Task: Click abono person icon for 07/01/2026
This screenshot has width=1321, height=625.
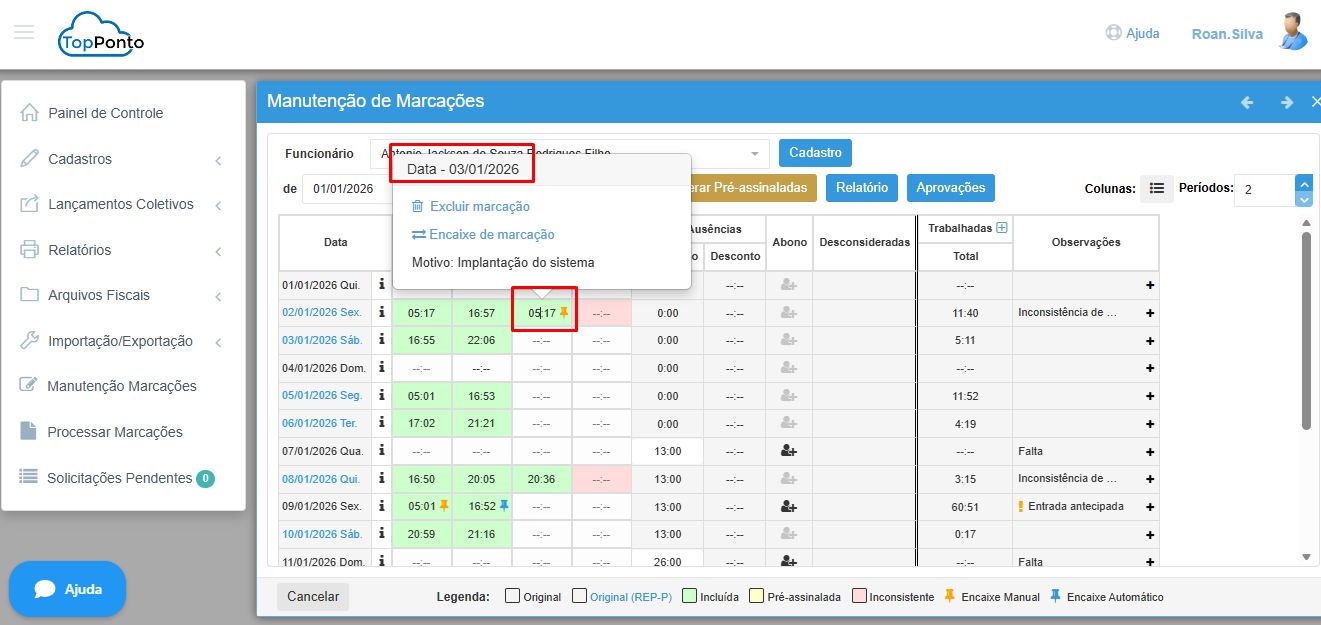Action: (x=789, y=451)
